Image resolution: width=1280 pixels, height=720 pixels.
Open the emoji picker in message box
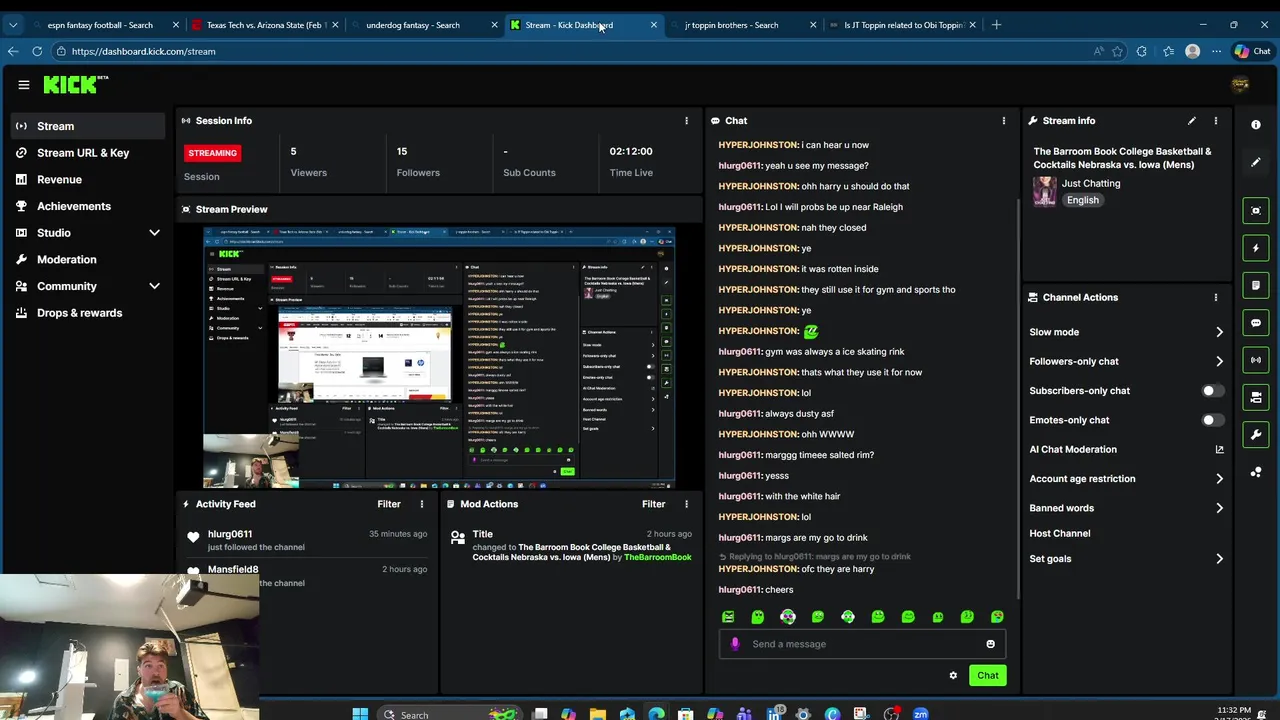[x=990, y=644]
